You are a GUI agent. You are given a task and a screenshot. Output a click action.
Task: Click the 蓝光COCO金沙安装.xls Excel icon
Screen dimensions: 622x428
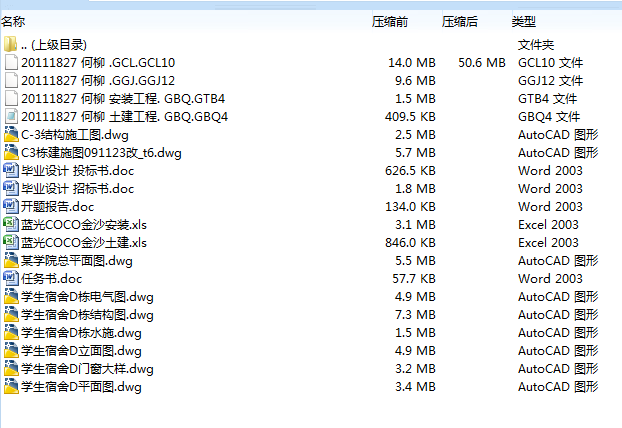point(11,225)
